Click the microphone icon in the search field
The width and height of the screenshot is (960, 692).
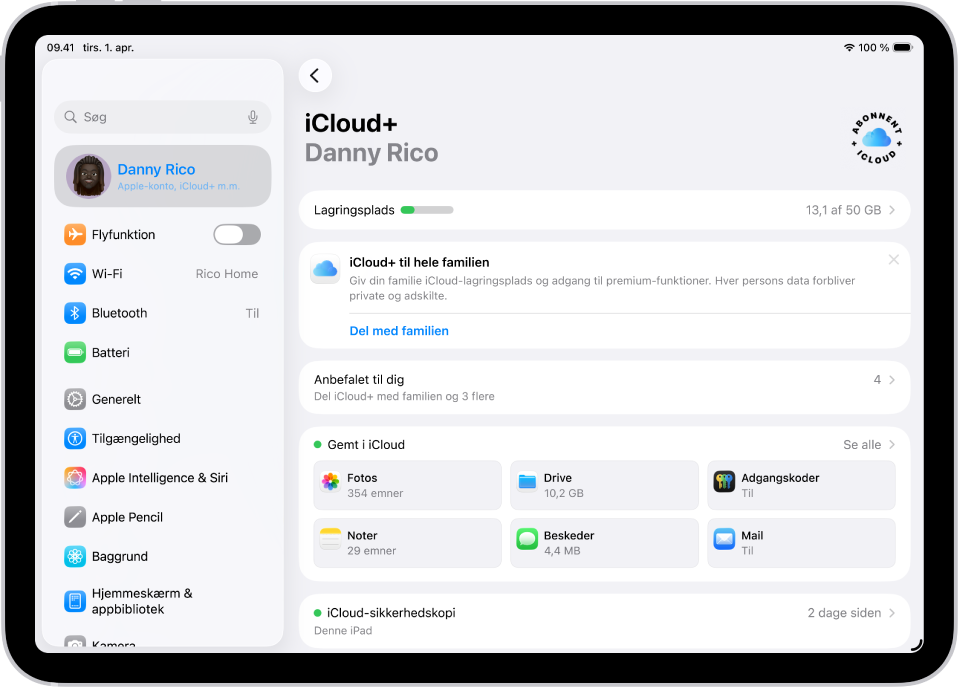[253, 116]
